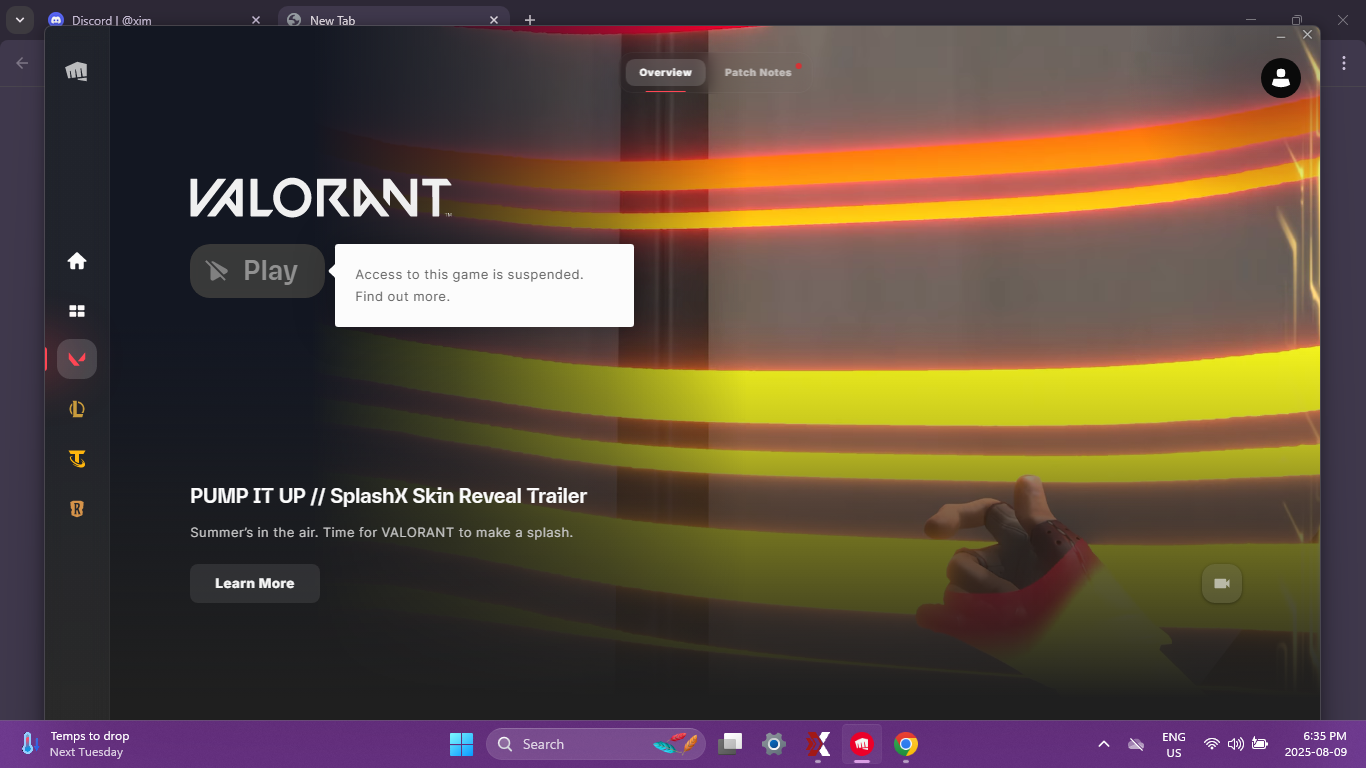Click the OneDrive cloud tray icon
1366x768 pixels.
coord(1136,744)
